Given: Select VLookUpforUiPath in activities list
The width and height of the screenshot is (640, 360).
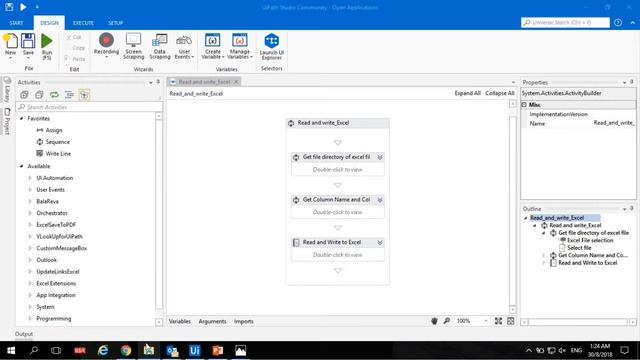Looking at the screenshot, I should [59, 236].
